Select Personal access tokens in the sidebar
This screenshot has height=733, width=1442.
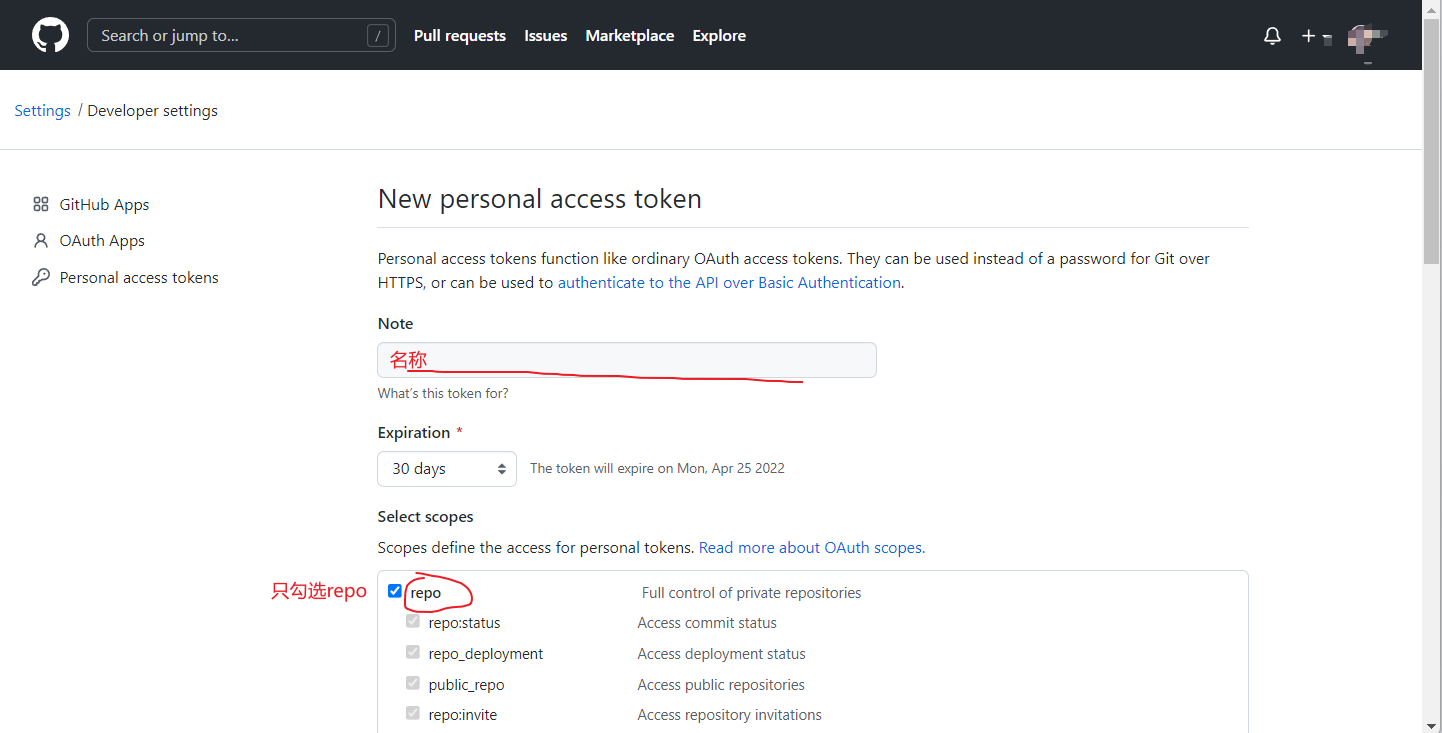click(139, 278)
